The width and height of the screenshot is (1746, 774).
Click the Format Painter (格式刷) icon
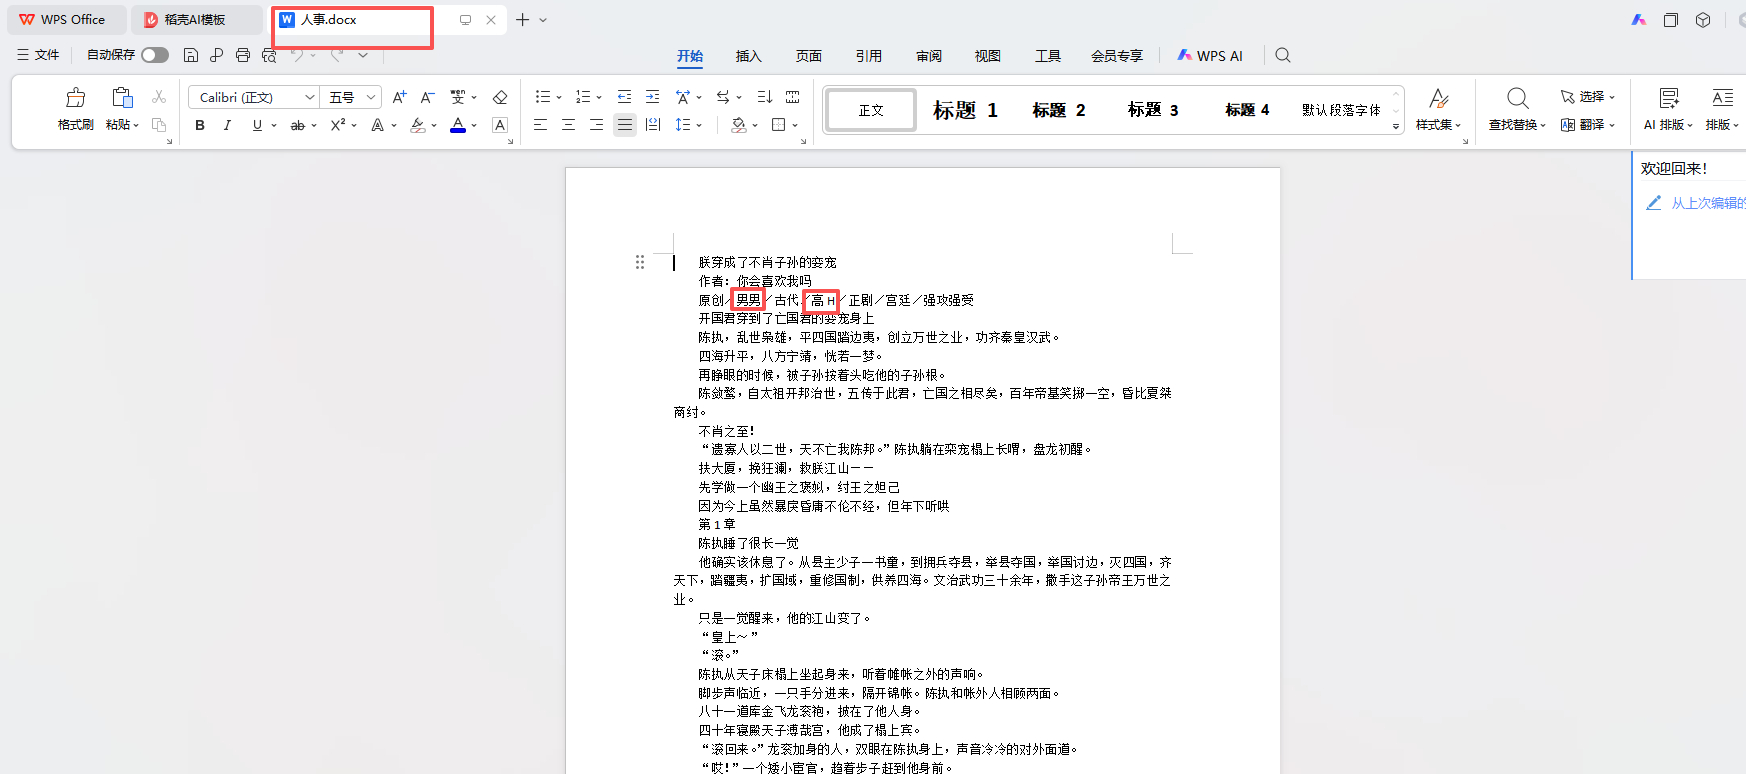tap(75, 98)
